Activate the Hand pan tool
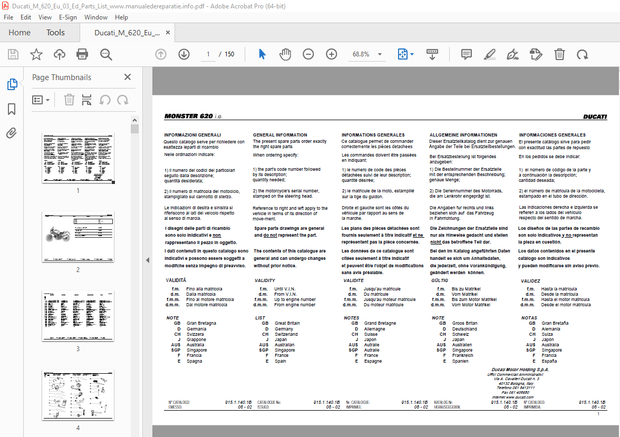This screenshot has height=437, width=620. [285, 54]
